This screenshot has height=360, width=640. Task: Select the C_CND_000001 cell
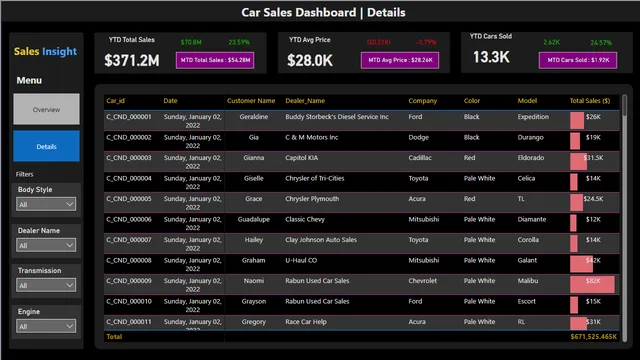click(129, 117)
